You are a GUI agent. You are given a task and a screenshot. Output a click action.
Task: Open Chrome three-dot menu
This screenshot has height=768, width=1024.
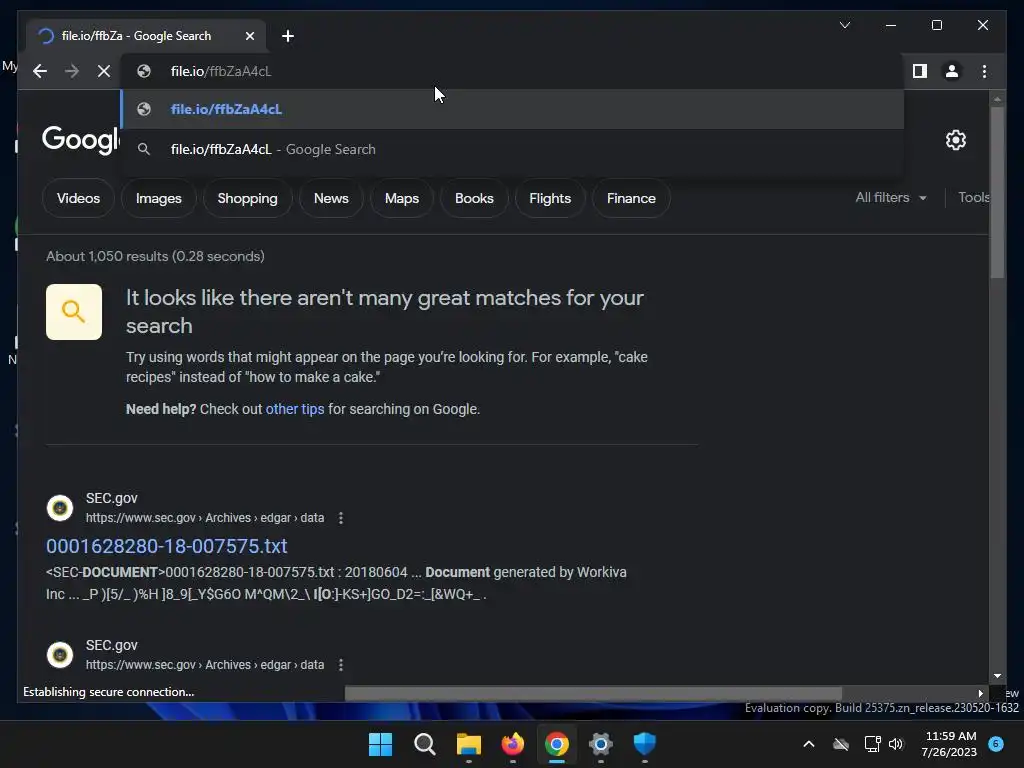click(984, 71)
